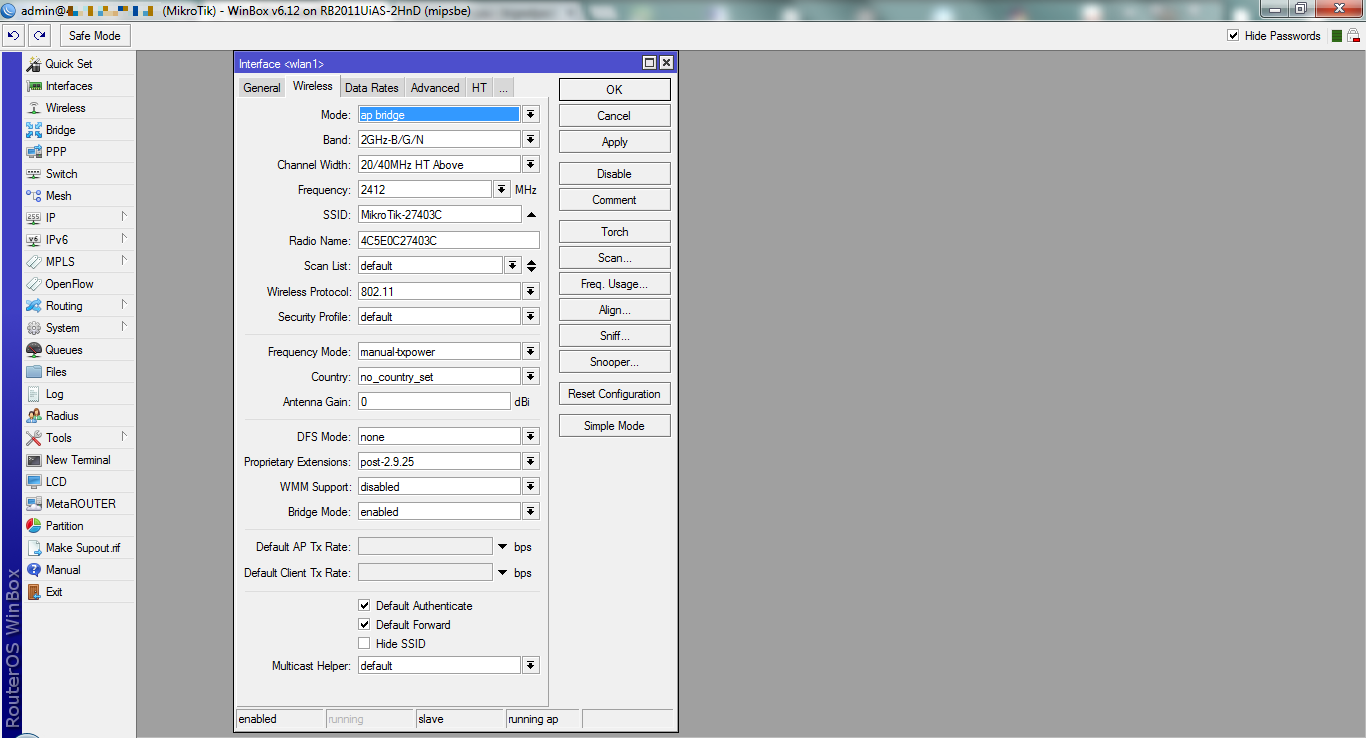Click the Antenna Gain input field
Image resolution: width=1366 pixels, height=738 pixels.
tap(434, 402)
